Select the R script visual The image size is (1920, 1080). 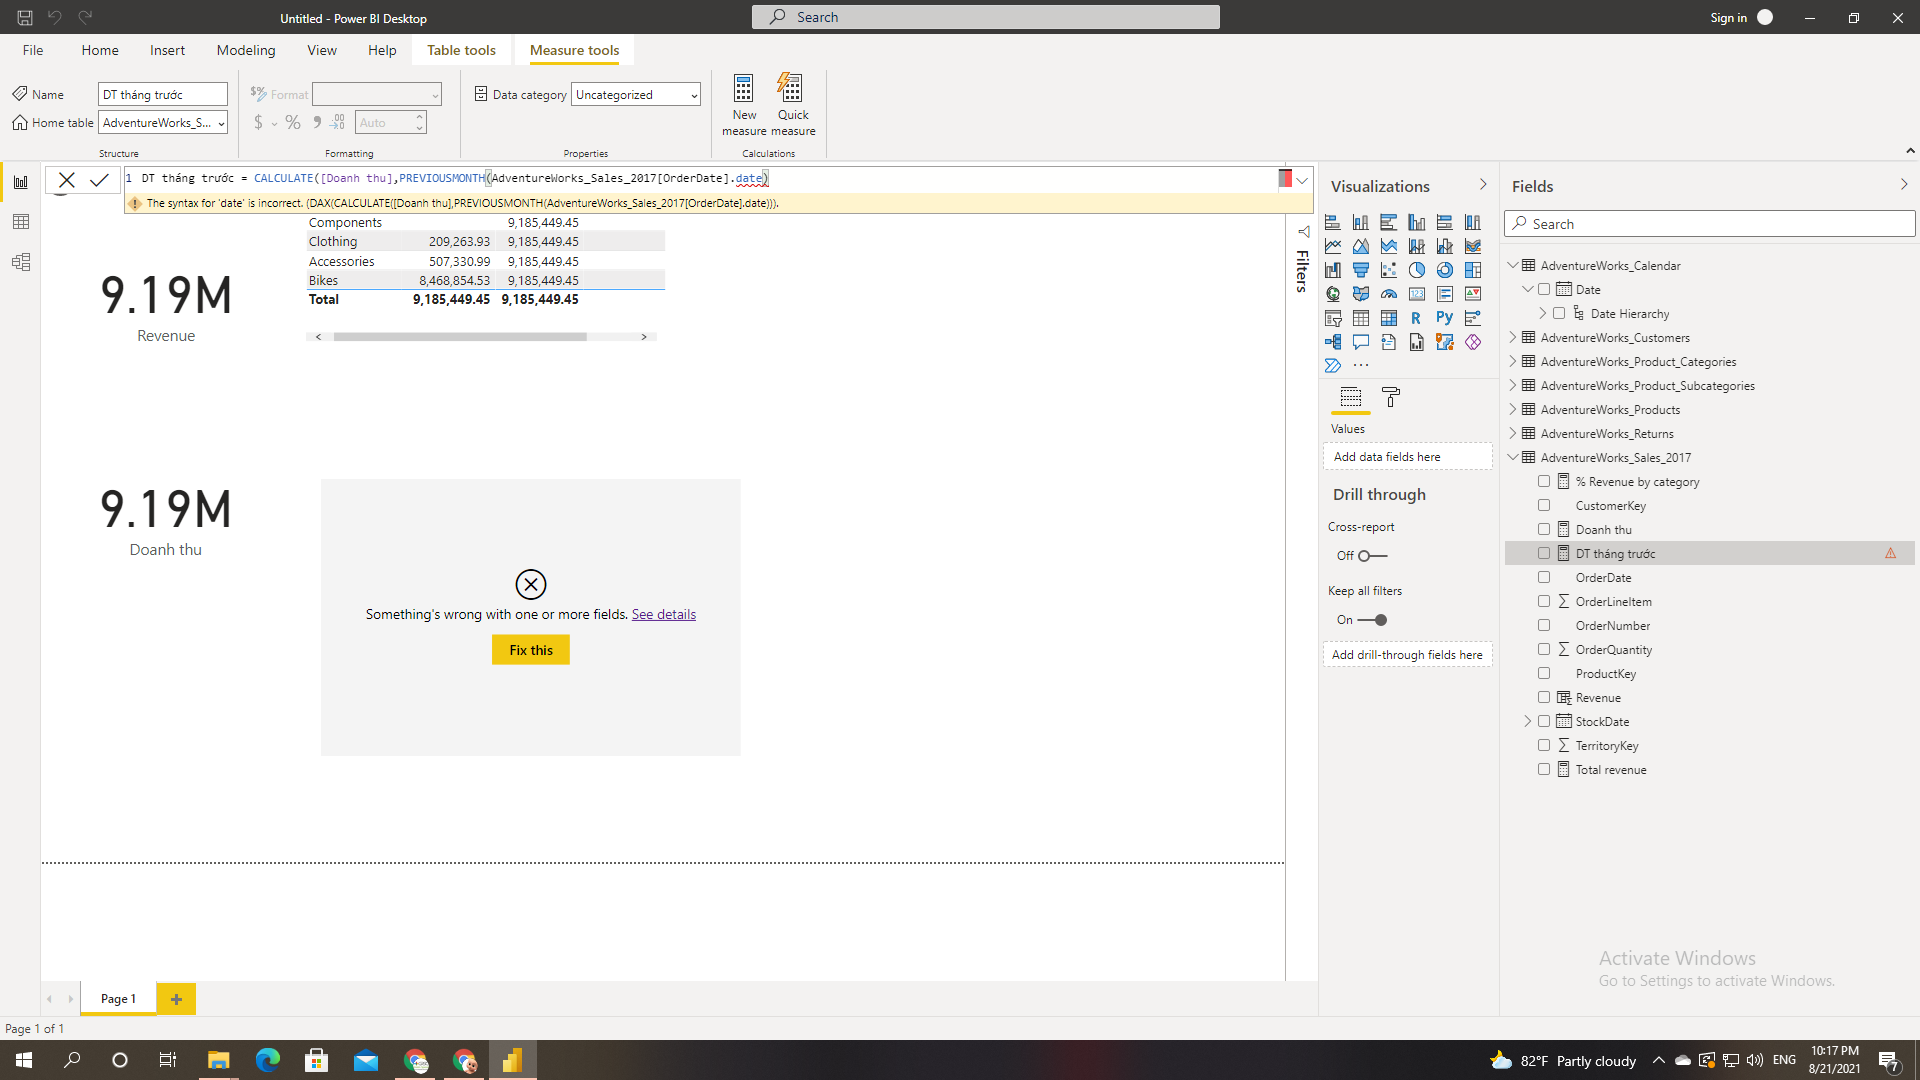[x=1417, y=318]
